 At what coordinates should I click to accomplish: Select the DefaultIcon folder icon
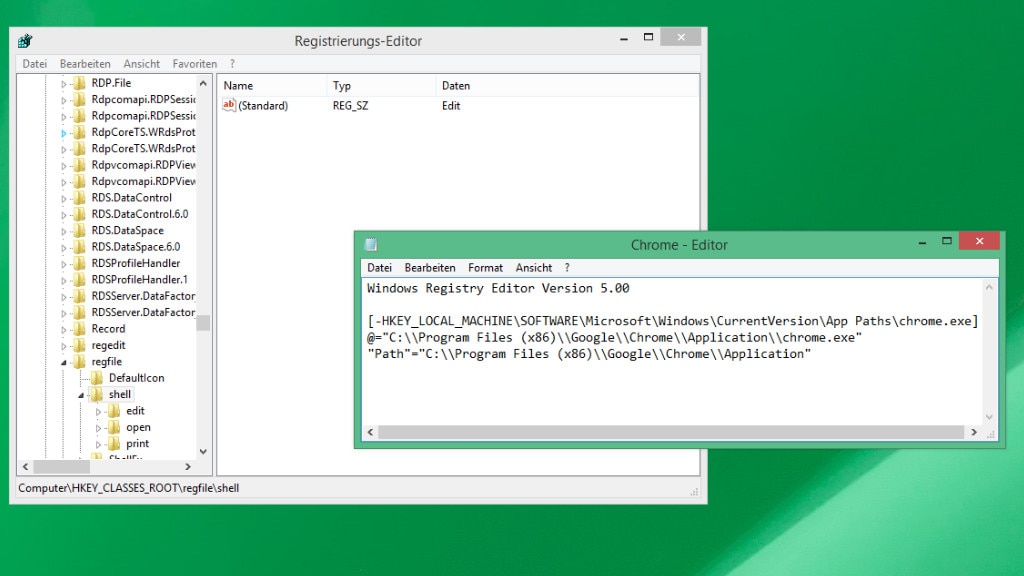click(96, 378)
